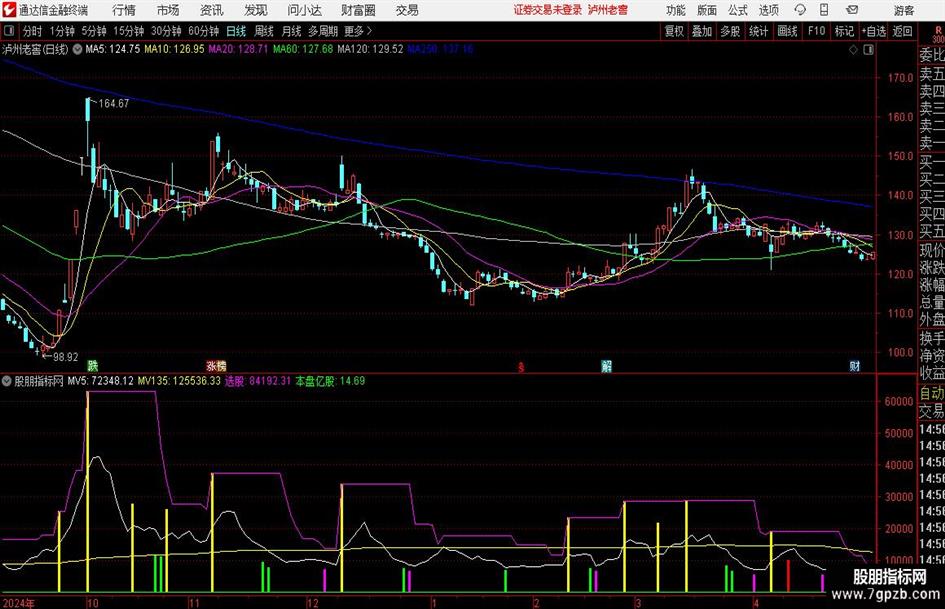
Task: Switch to the 周线 weekly tab
Action: [264, 31]
